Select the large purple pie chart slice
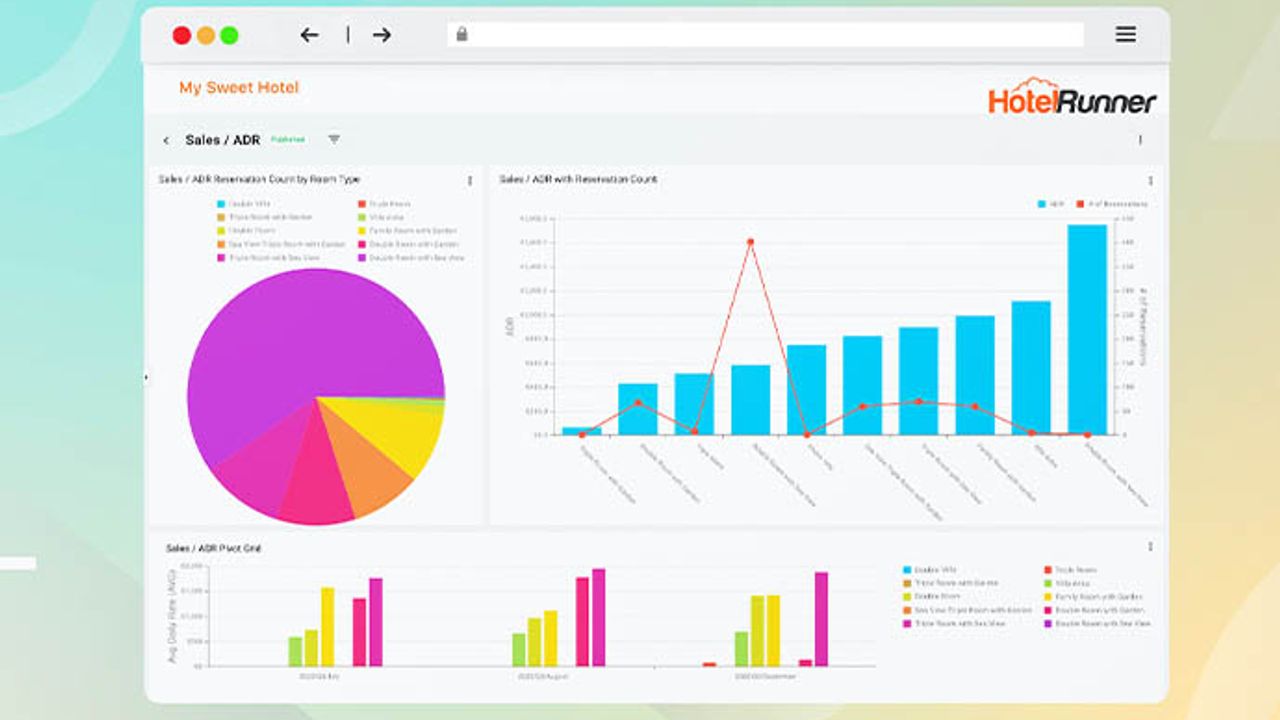This screenshot has width=1280, height=720. (x=300, y=340)
